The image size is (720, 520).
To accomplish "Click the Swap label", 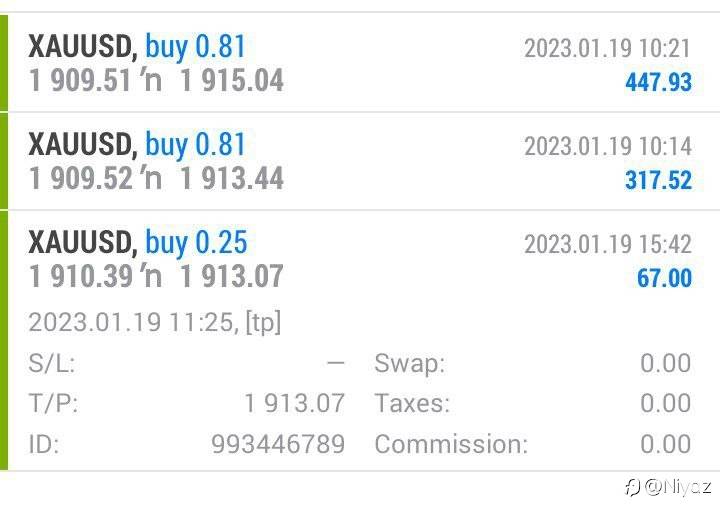I will click(410, 364).
